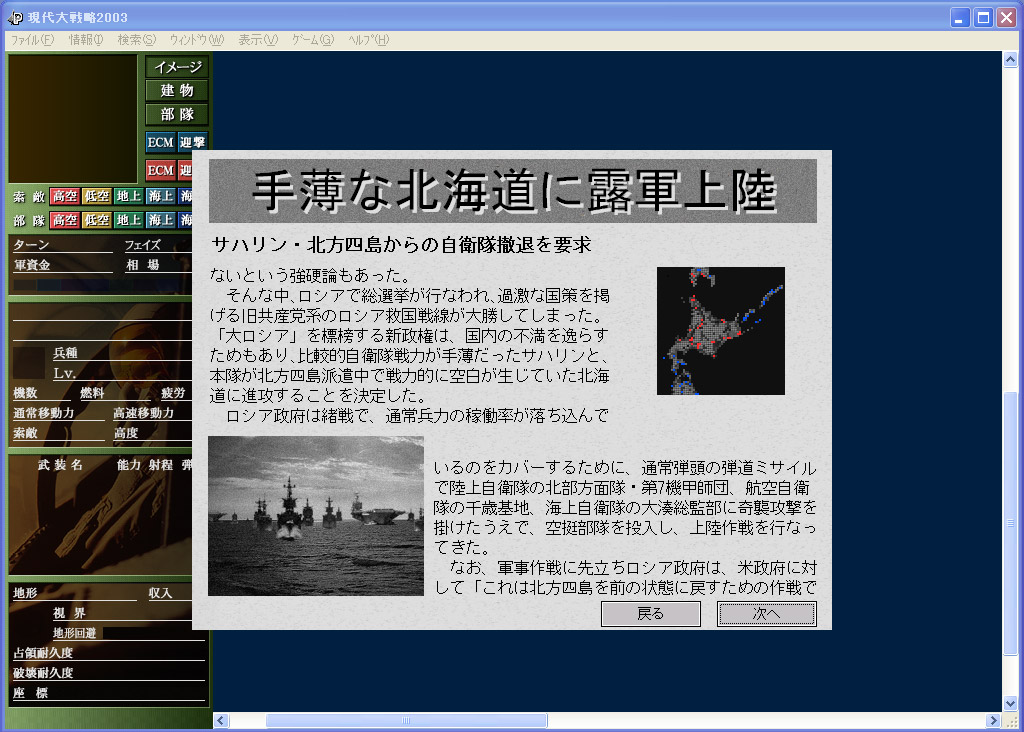Click the 破壊耐久度 label
The image size is (1024, 732).
click(x=43, y=673)
